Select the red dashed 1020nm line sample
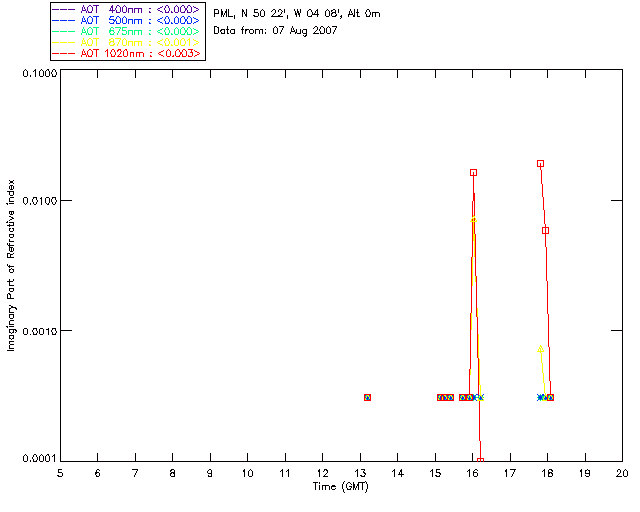 pos(64,54)
